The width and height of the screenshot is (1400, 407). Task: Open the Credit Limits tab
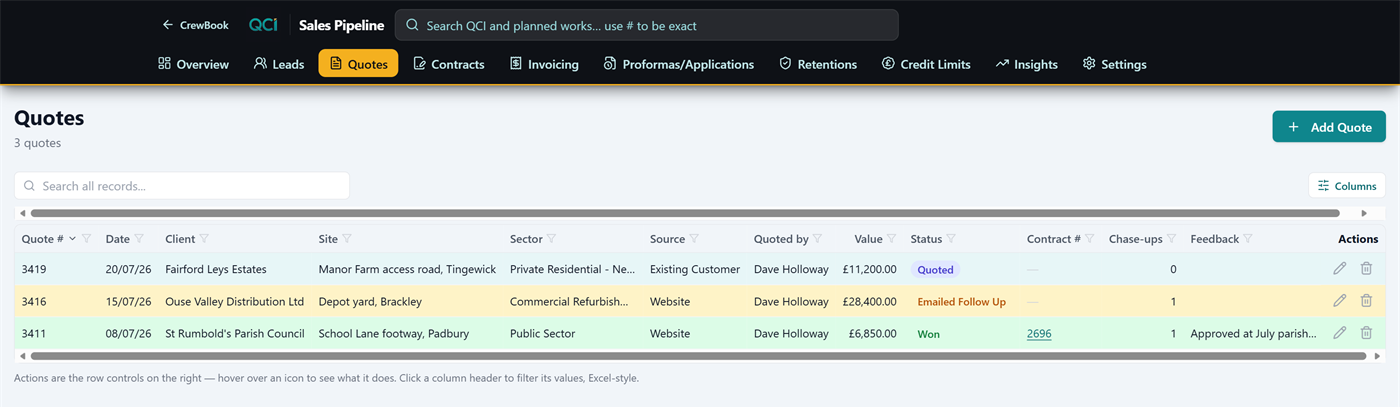[926, 64]
